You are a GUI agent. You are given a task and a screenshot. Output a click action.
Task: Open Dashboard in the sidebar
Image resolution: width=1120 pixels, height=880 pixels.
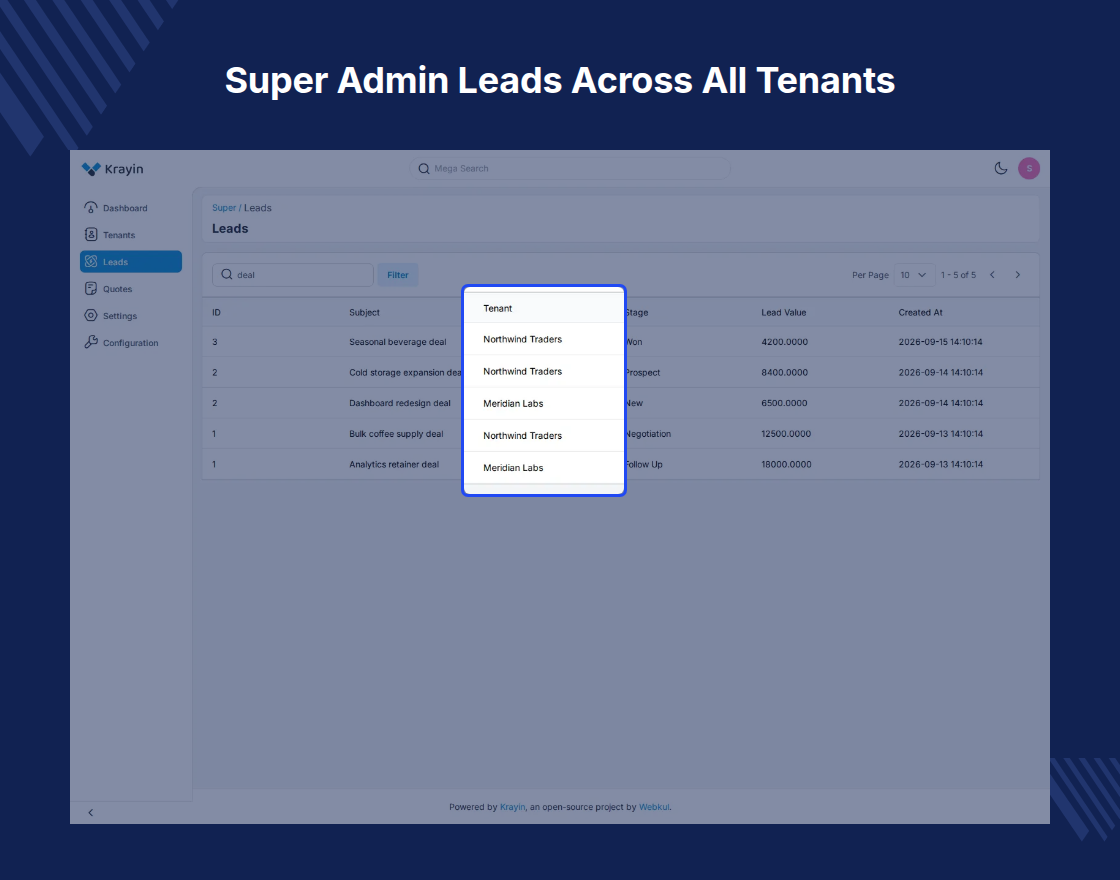click(131, 208)
